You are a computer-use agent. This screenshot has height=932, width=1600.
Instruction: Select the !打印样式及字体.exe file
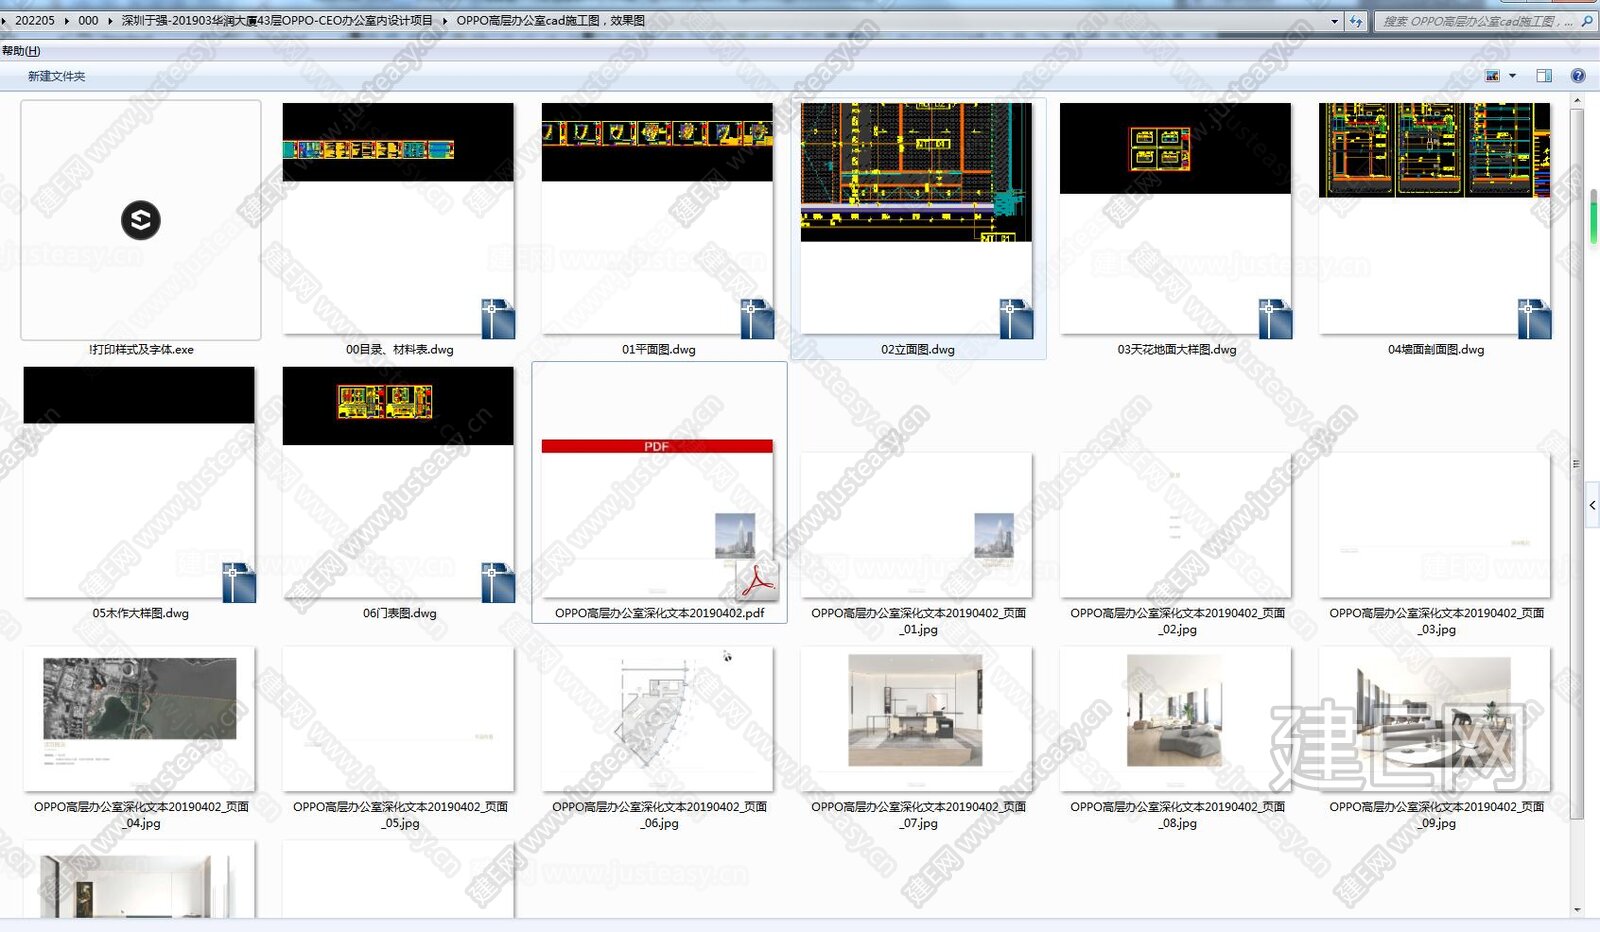tap(141, 229)
